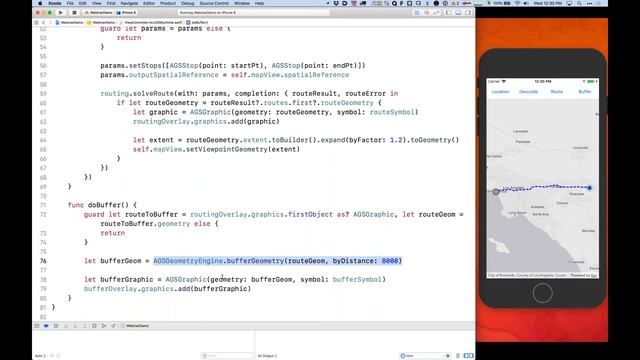Open the View menu
This screenshot has width=640, height=360.
(x=97, y=3)
